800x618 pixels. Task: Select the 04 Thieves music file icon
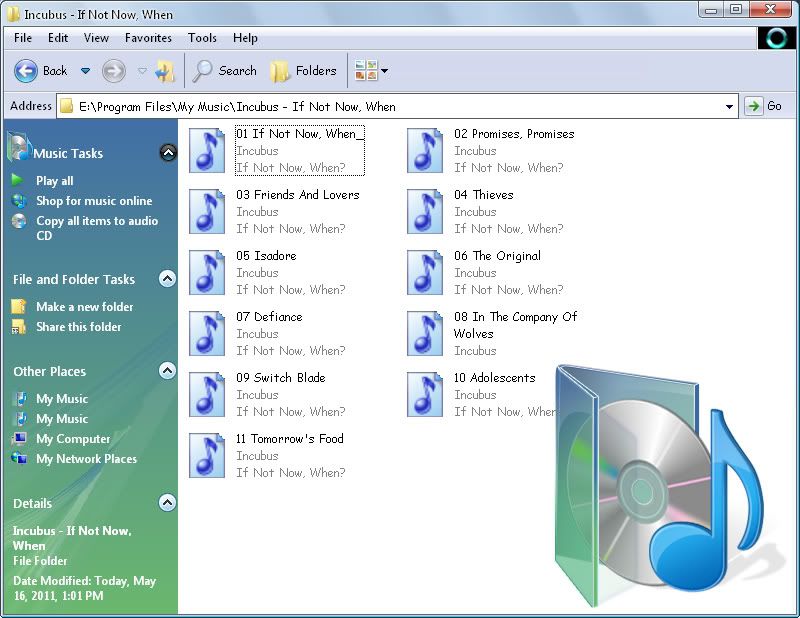[x=424, y=211]
